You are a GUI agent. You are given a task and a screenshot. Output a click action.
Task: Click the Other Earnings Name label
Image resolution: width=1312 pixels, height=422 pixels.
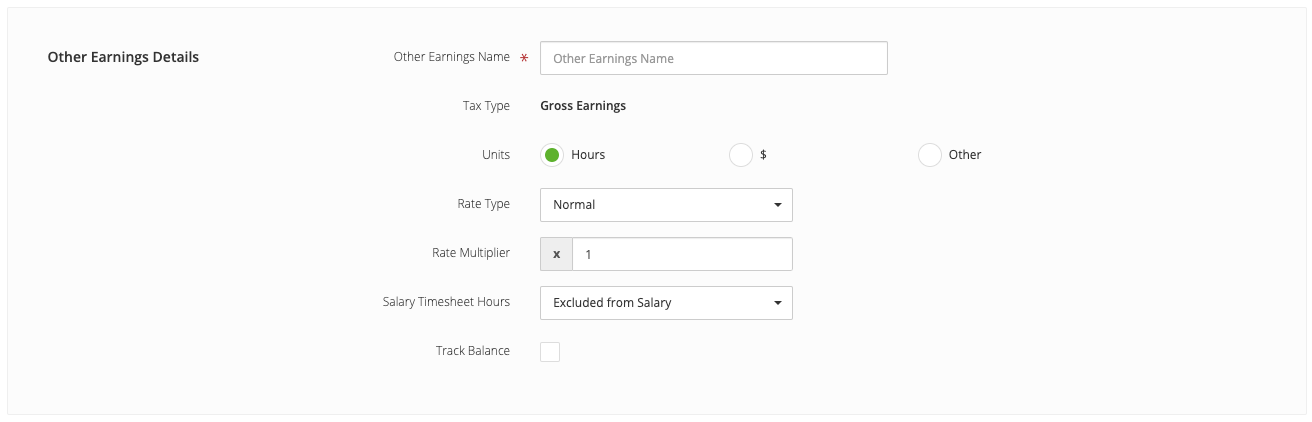[452, 57]
